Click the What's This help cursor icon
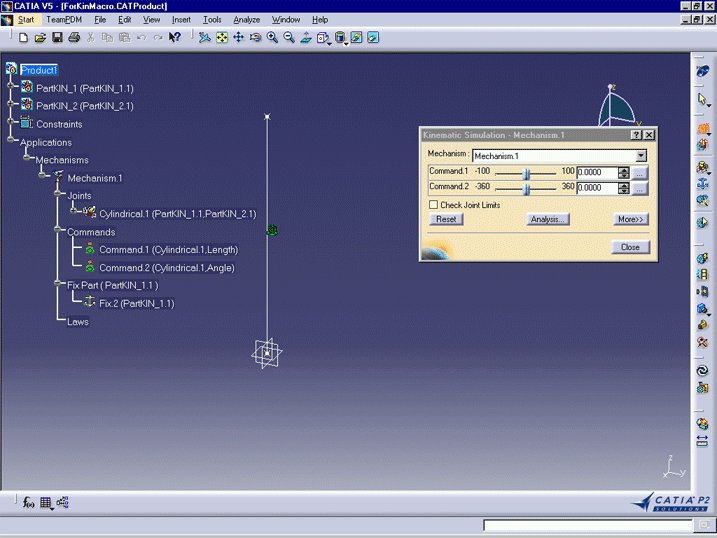Image resolution: width=717 pixels, height=538 pixels. (x=175, y=38)
